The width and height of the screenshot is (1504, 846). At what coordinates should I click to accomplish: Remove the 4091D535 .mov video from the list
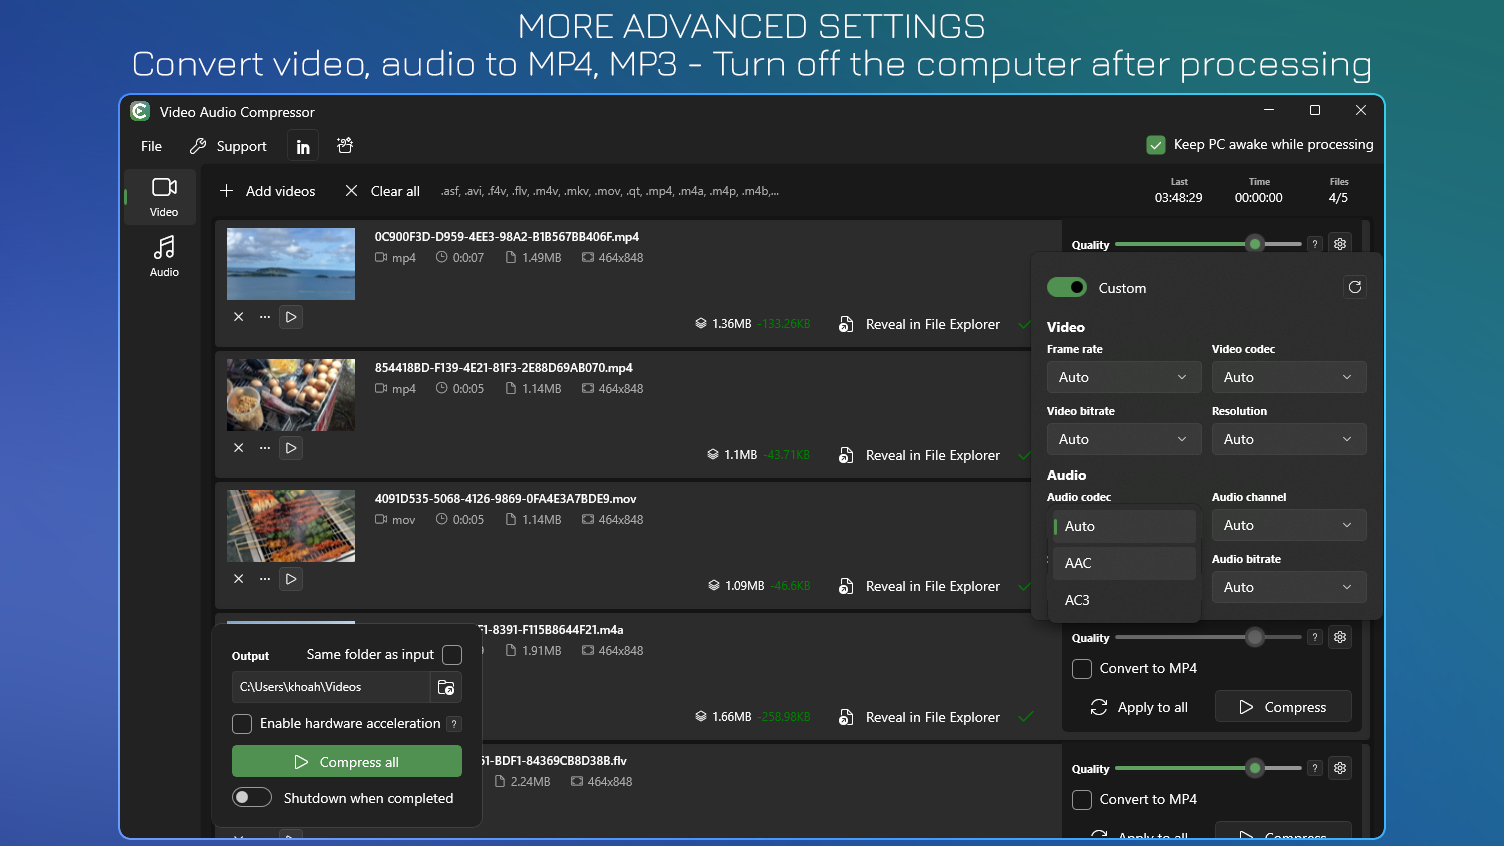click(x=238, y=579)
